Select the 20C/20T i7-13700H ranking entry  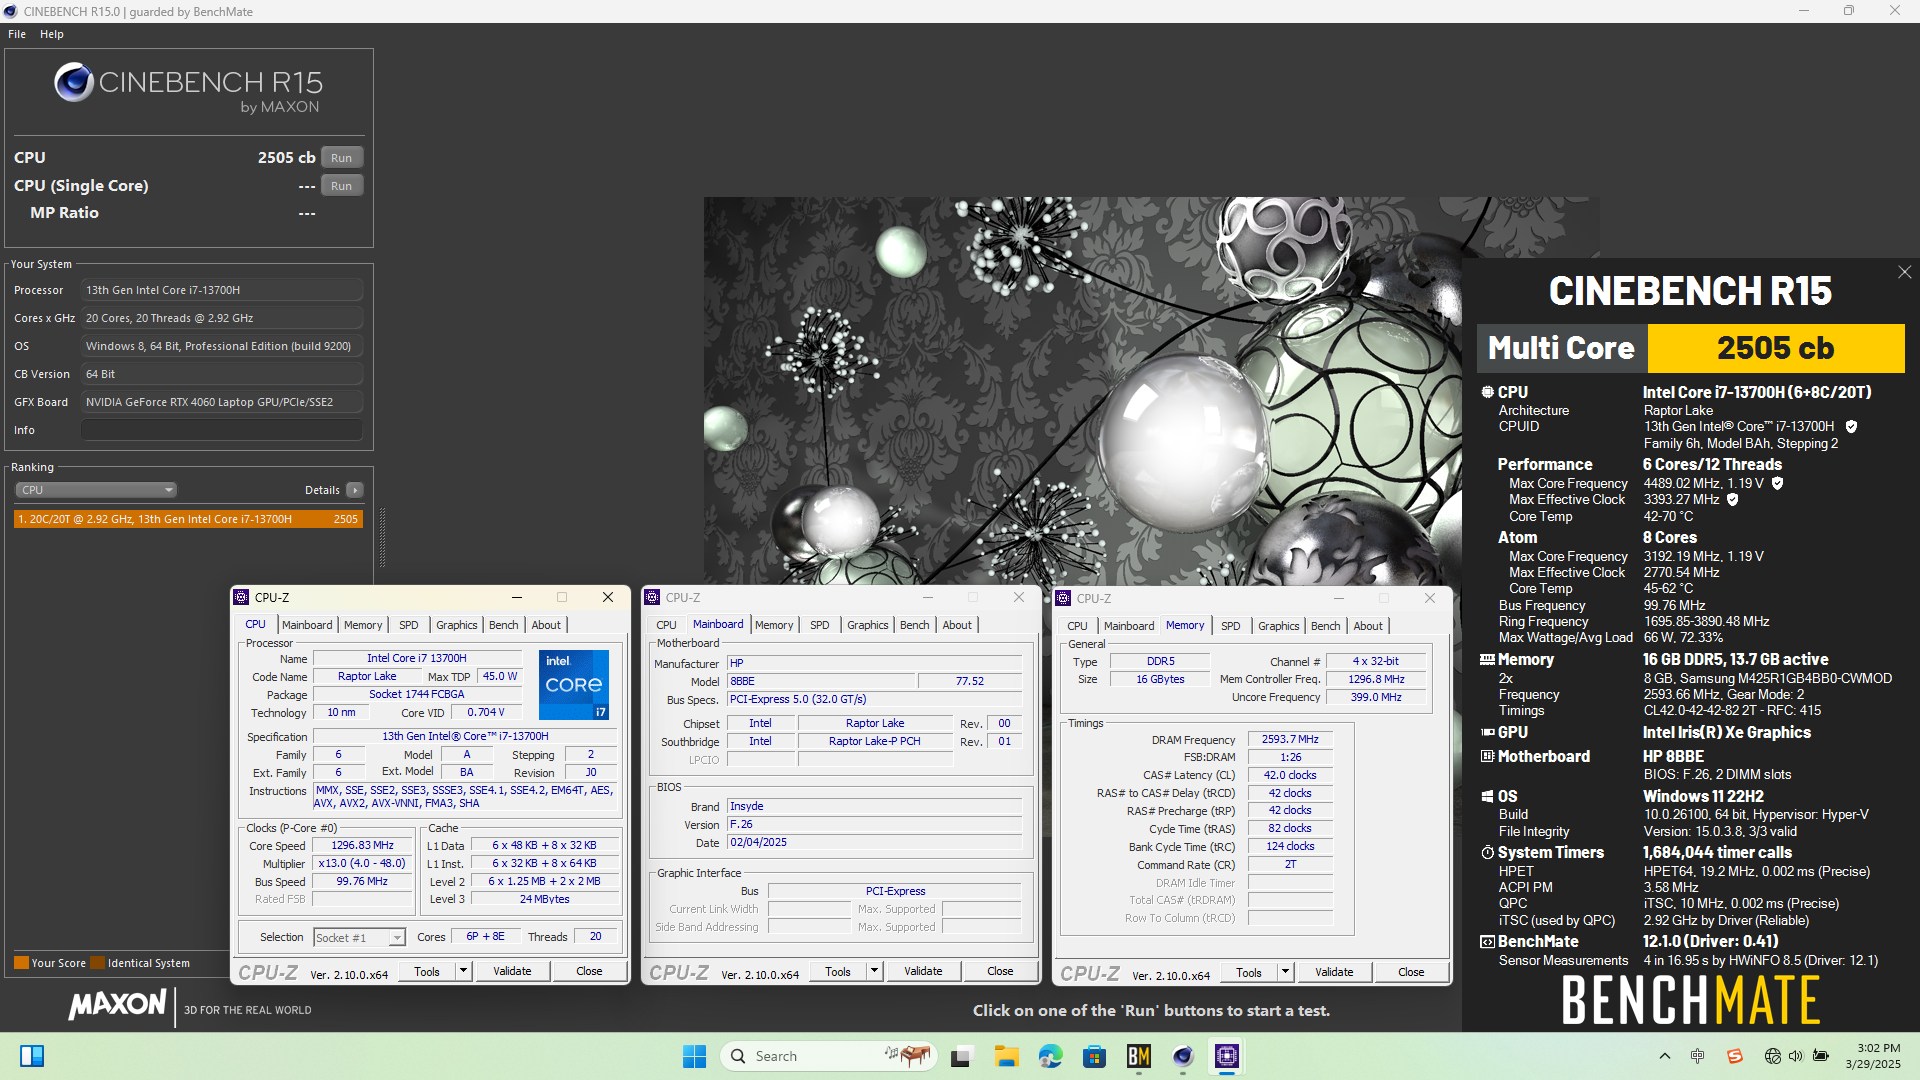(x=188, y=519)
